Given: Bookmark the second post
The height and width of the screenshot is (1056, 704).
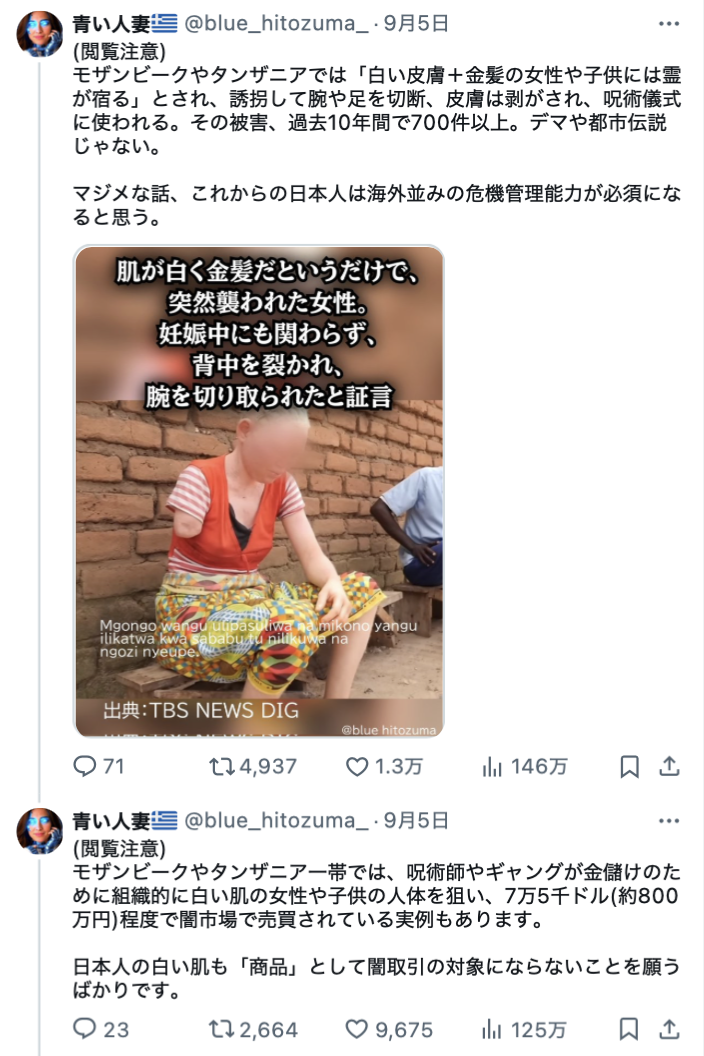Looking at the screenshot, I should pyautogui.click(x=629, y=1029).
